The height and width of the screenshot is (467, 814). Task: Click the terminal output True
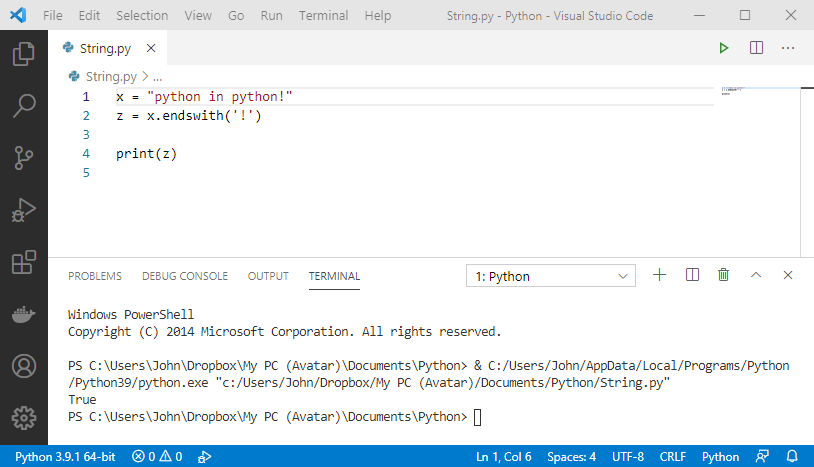82,400
